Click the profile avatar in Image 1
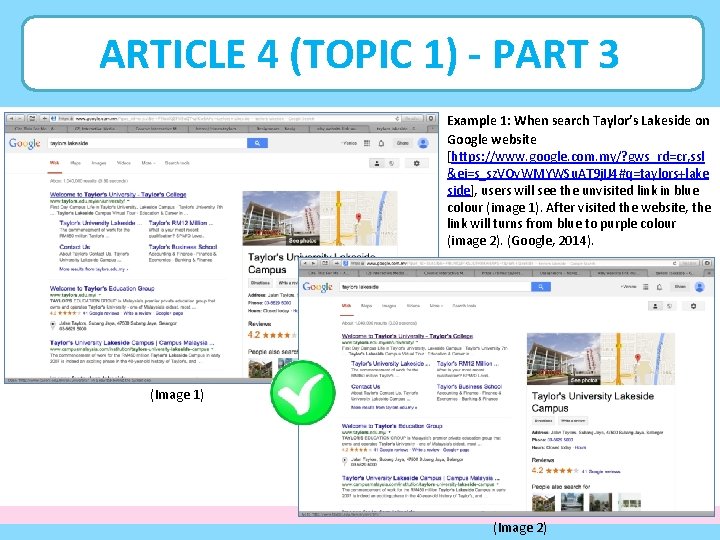This screenshot has height=540, width=720. coord(423,143)
